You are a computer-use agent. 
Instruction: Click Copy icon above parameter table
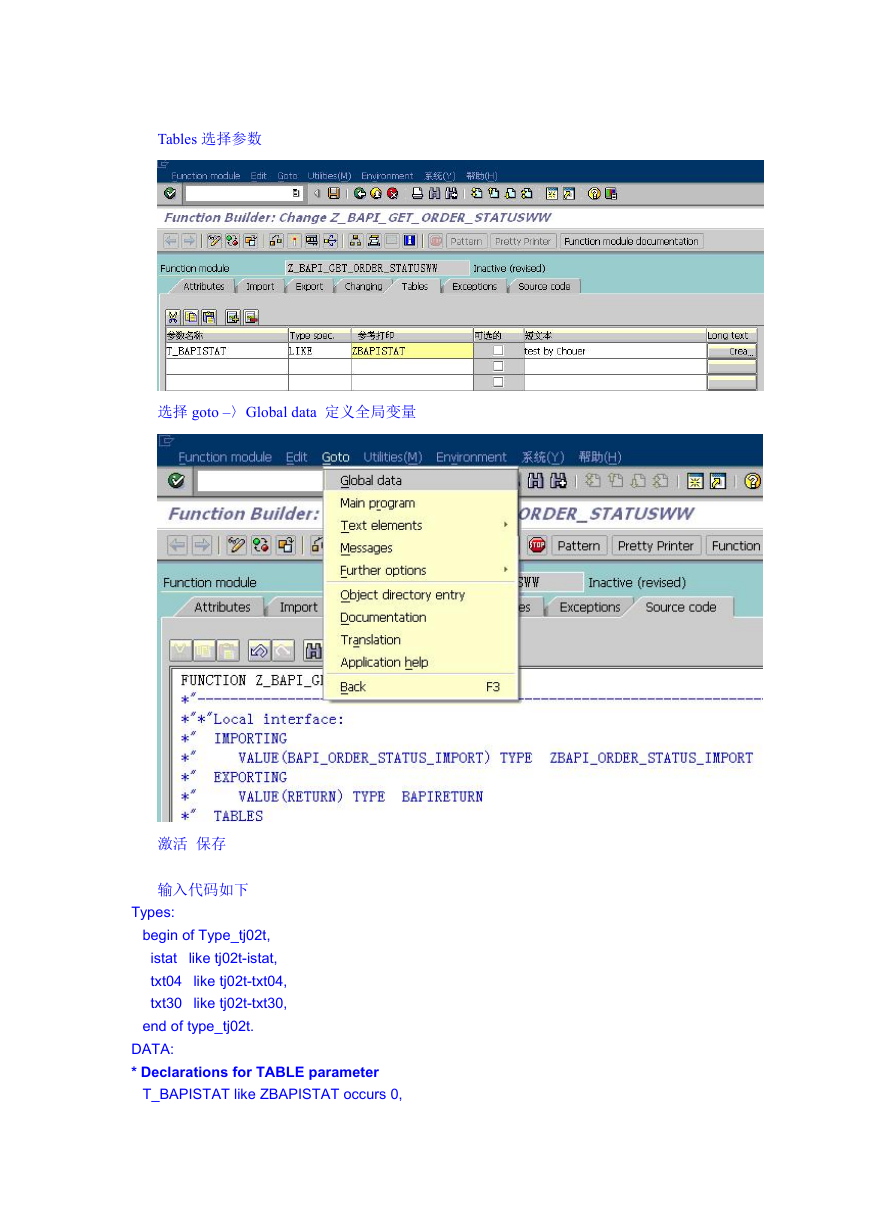tap(190, 316)
